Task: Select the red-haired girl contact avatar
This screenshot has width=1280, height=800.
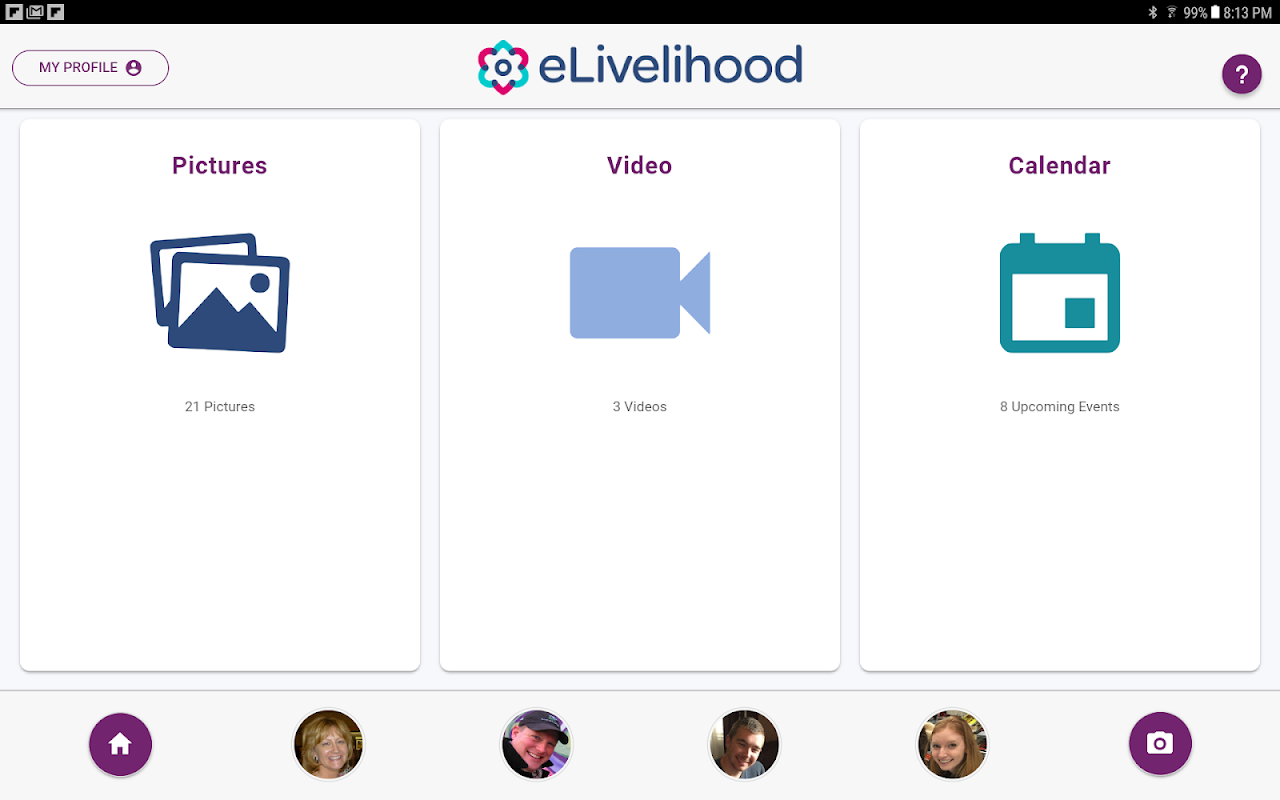Action: (x=952, y=745)
